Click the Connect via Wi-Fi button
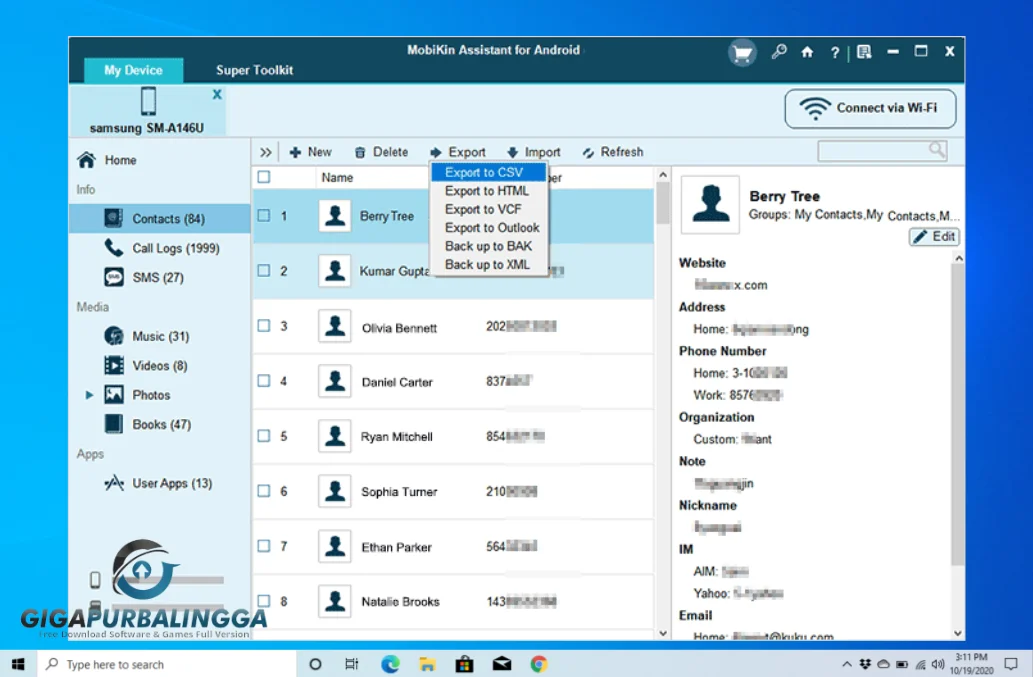Viewport: 1033px width, 677px height. pos(870,109)
